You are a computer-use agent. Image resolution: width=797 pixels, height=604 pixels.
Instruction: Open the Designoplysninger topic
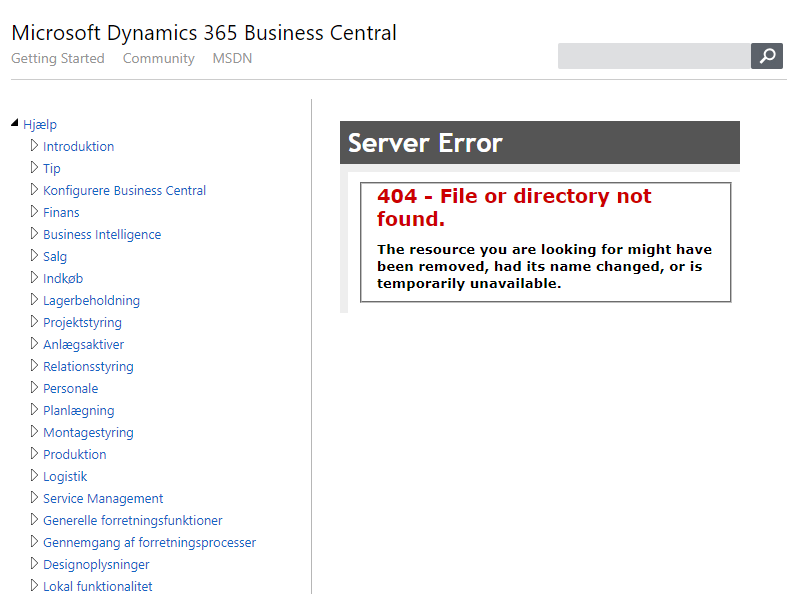pyautogui.click(x=96, y=565)
